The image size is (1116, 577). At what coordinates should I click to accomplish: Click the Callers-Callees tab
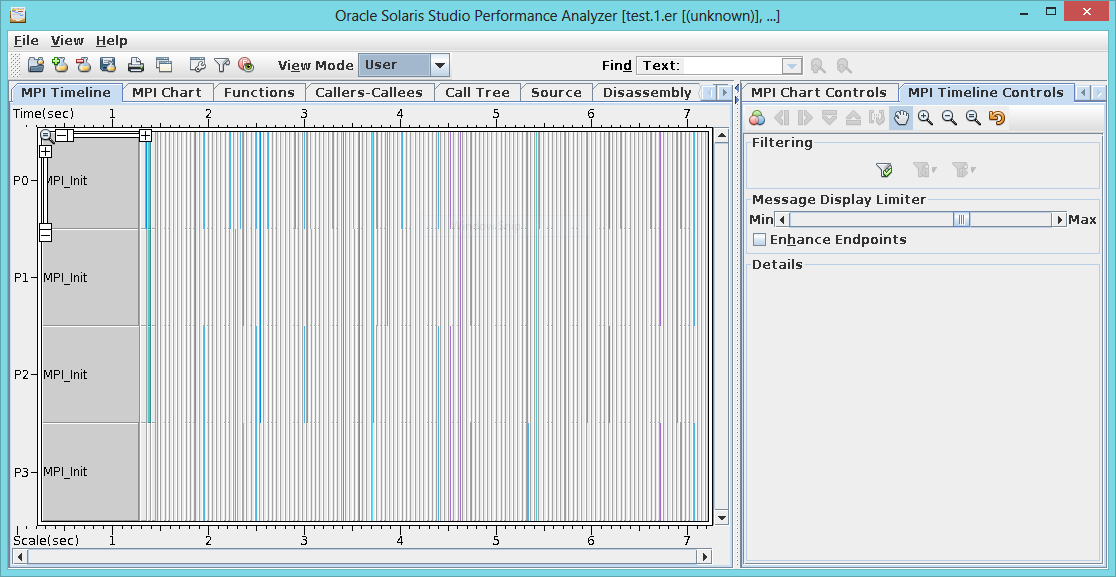[x=368, y=93]
